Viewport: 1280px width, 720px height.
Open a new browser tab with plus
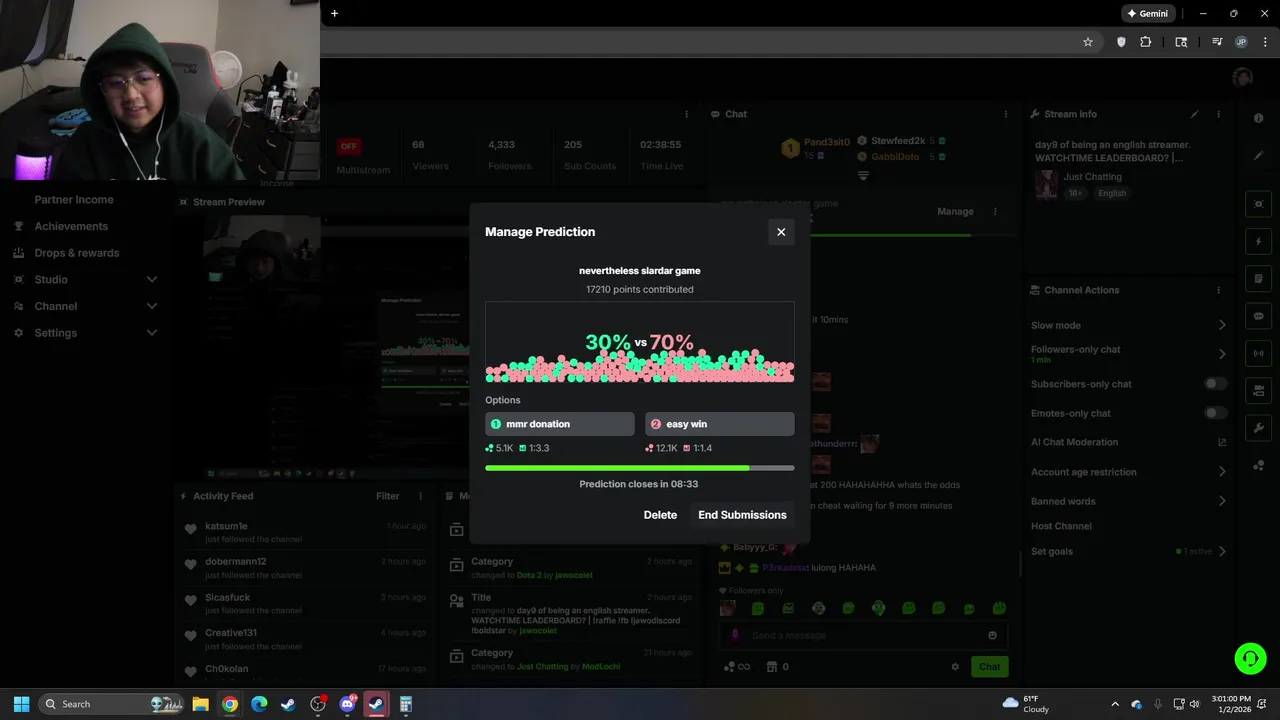click(334, 13)
